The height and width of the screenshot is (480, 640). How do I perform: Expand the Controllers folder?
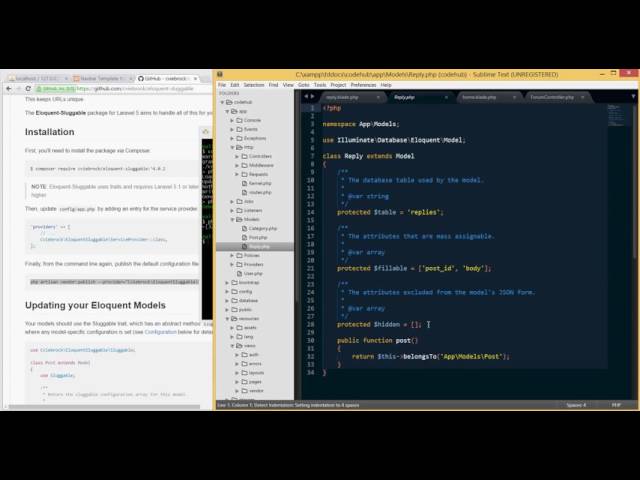pyautogui.click(x=237, y=156)
